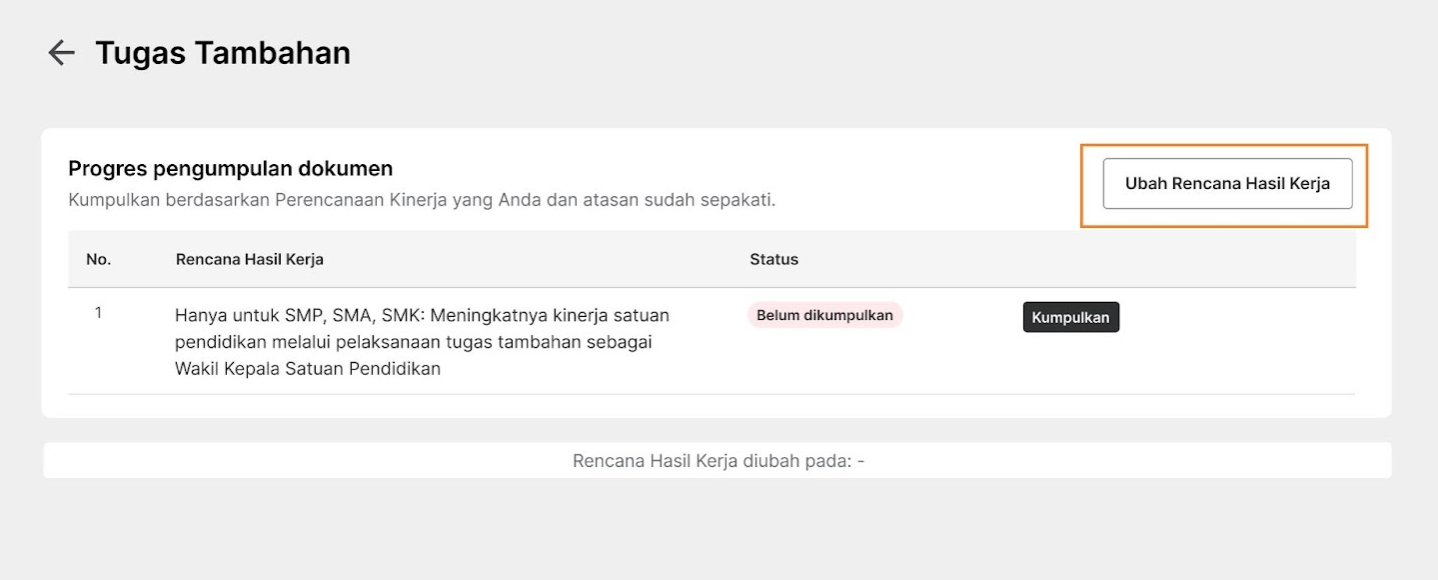The width and height of the screenshot is (1438, 580).
Task: Click the Kumpulkan berdasarkan Perencanaan Kinerja subtitle
Action: pyautogui.click(x=422, y=200)
